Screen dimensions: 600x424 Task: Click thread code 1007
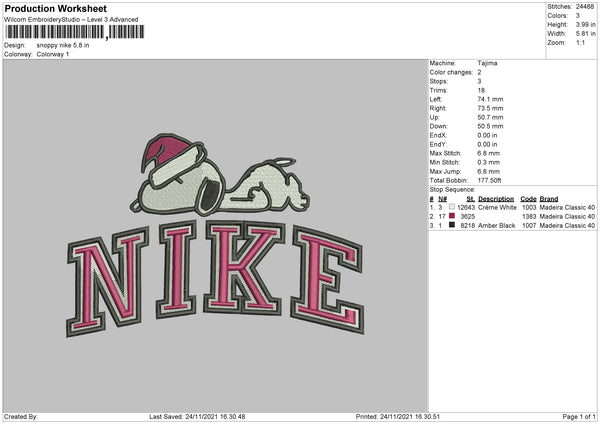point(529,226)
